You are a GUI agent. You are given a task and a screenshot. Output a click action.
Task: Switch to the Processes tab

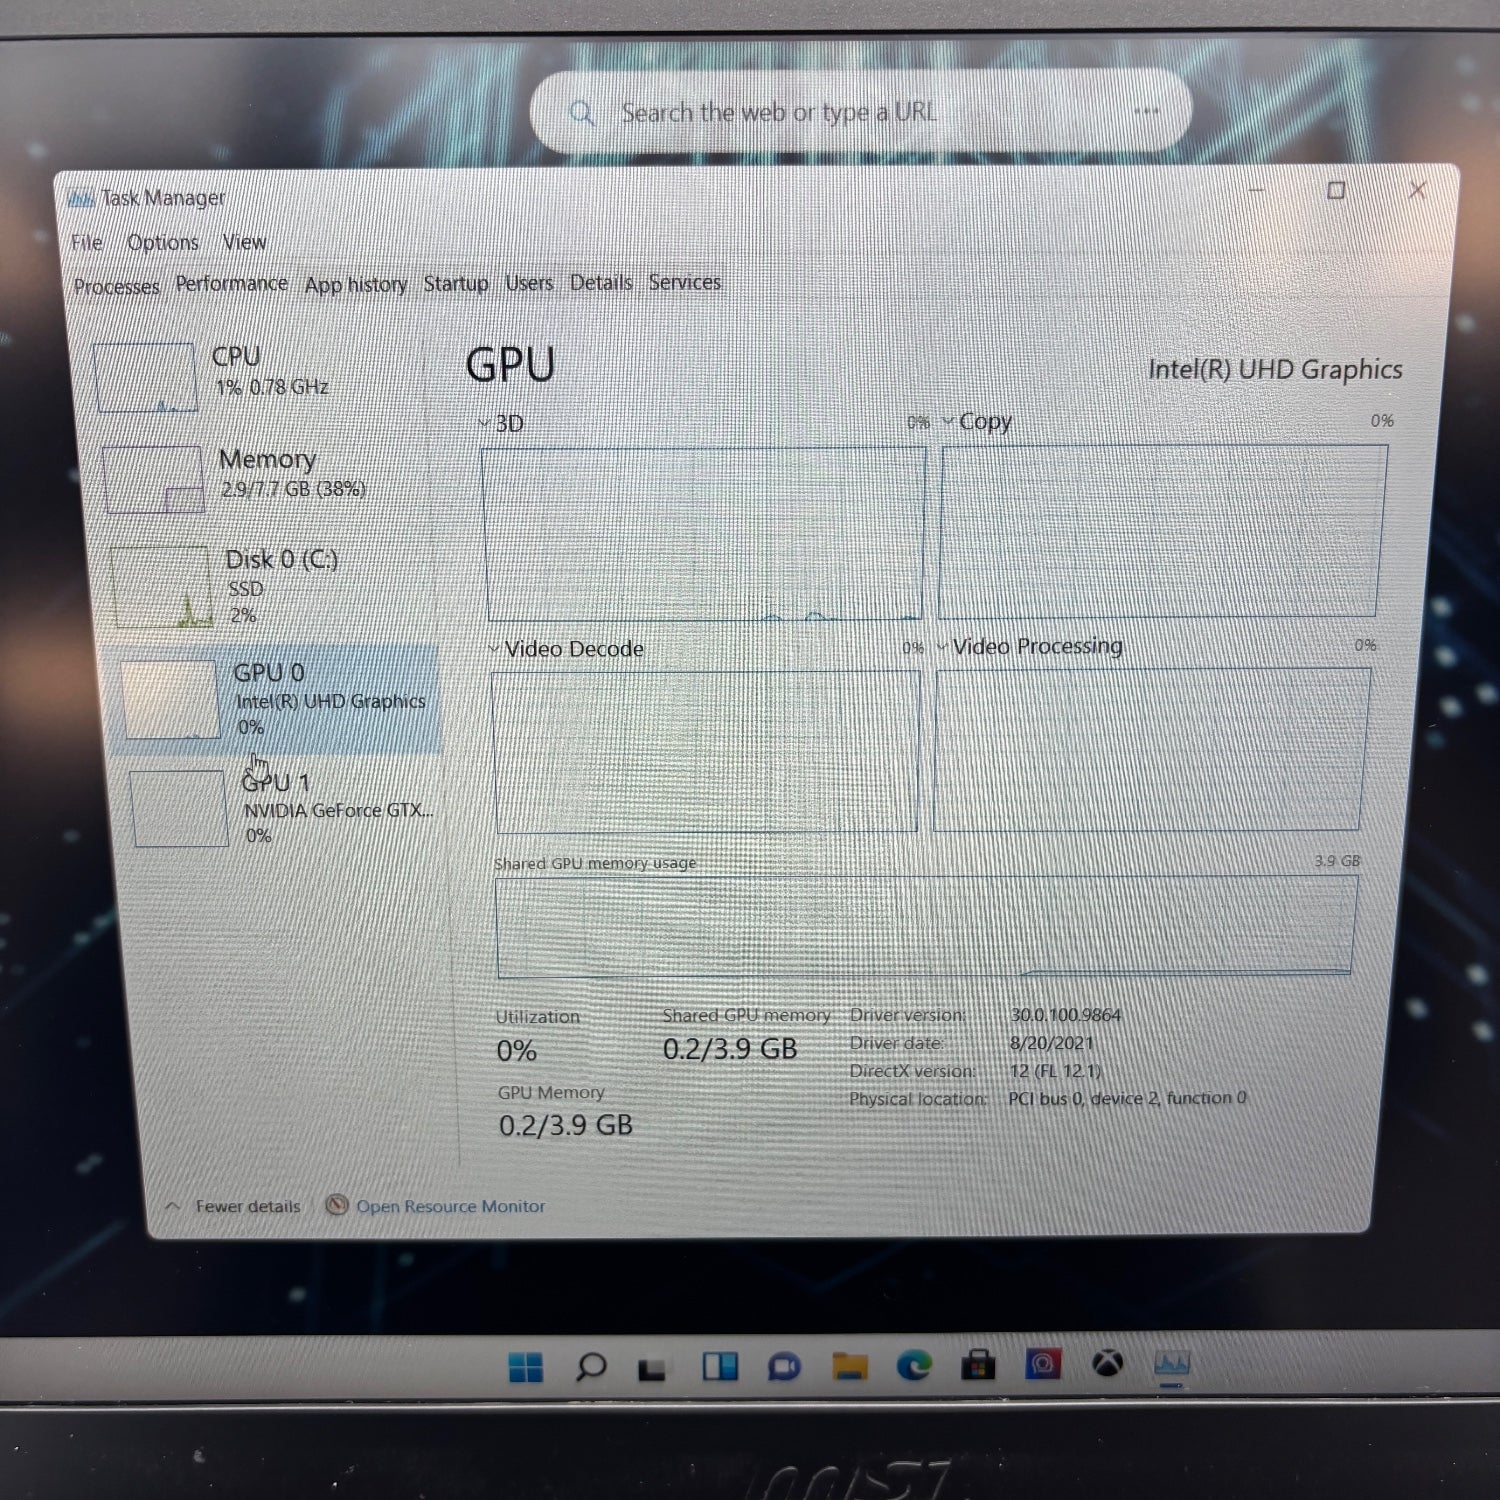click(x=117, y=287)
